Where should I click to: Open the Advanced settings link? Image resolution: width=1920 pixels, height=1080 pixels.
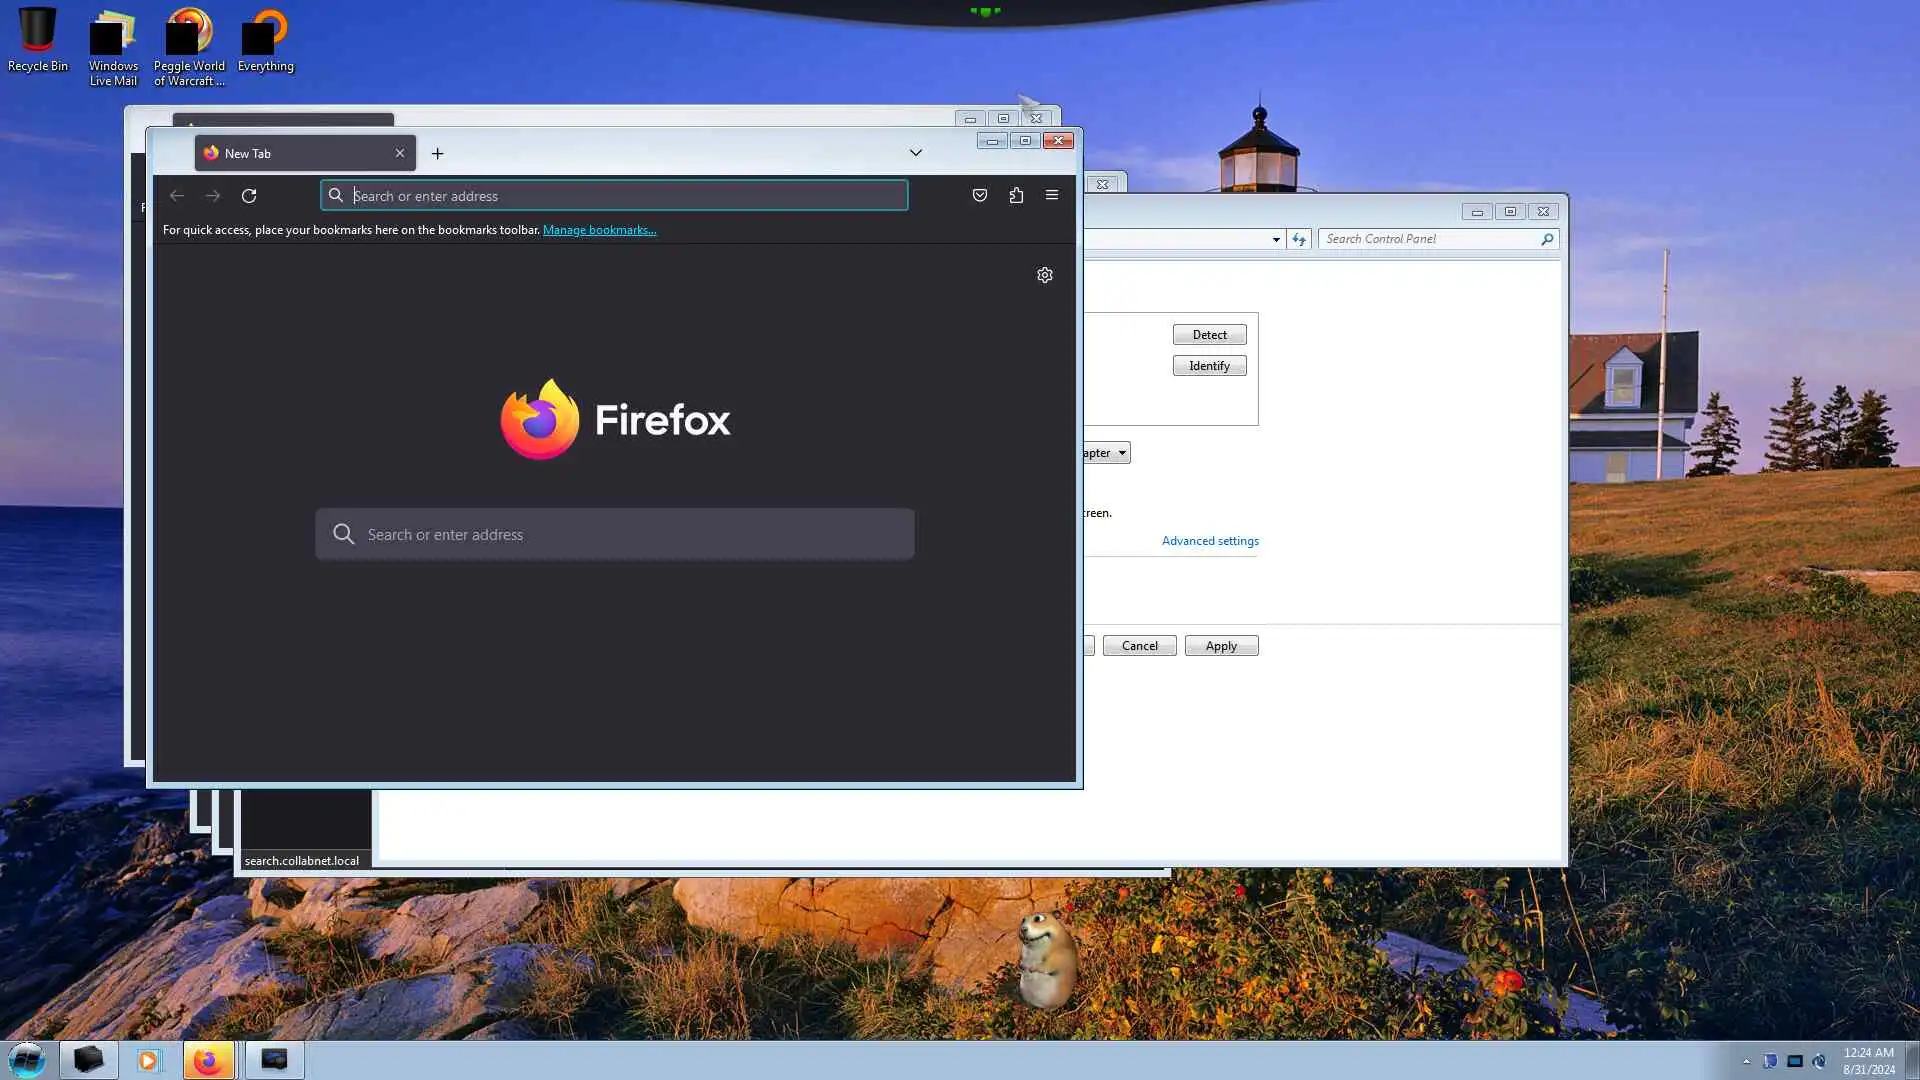click(x=1210, y=541)
